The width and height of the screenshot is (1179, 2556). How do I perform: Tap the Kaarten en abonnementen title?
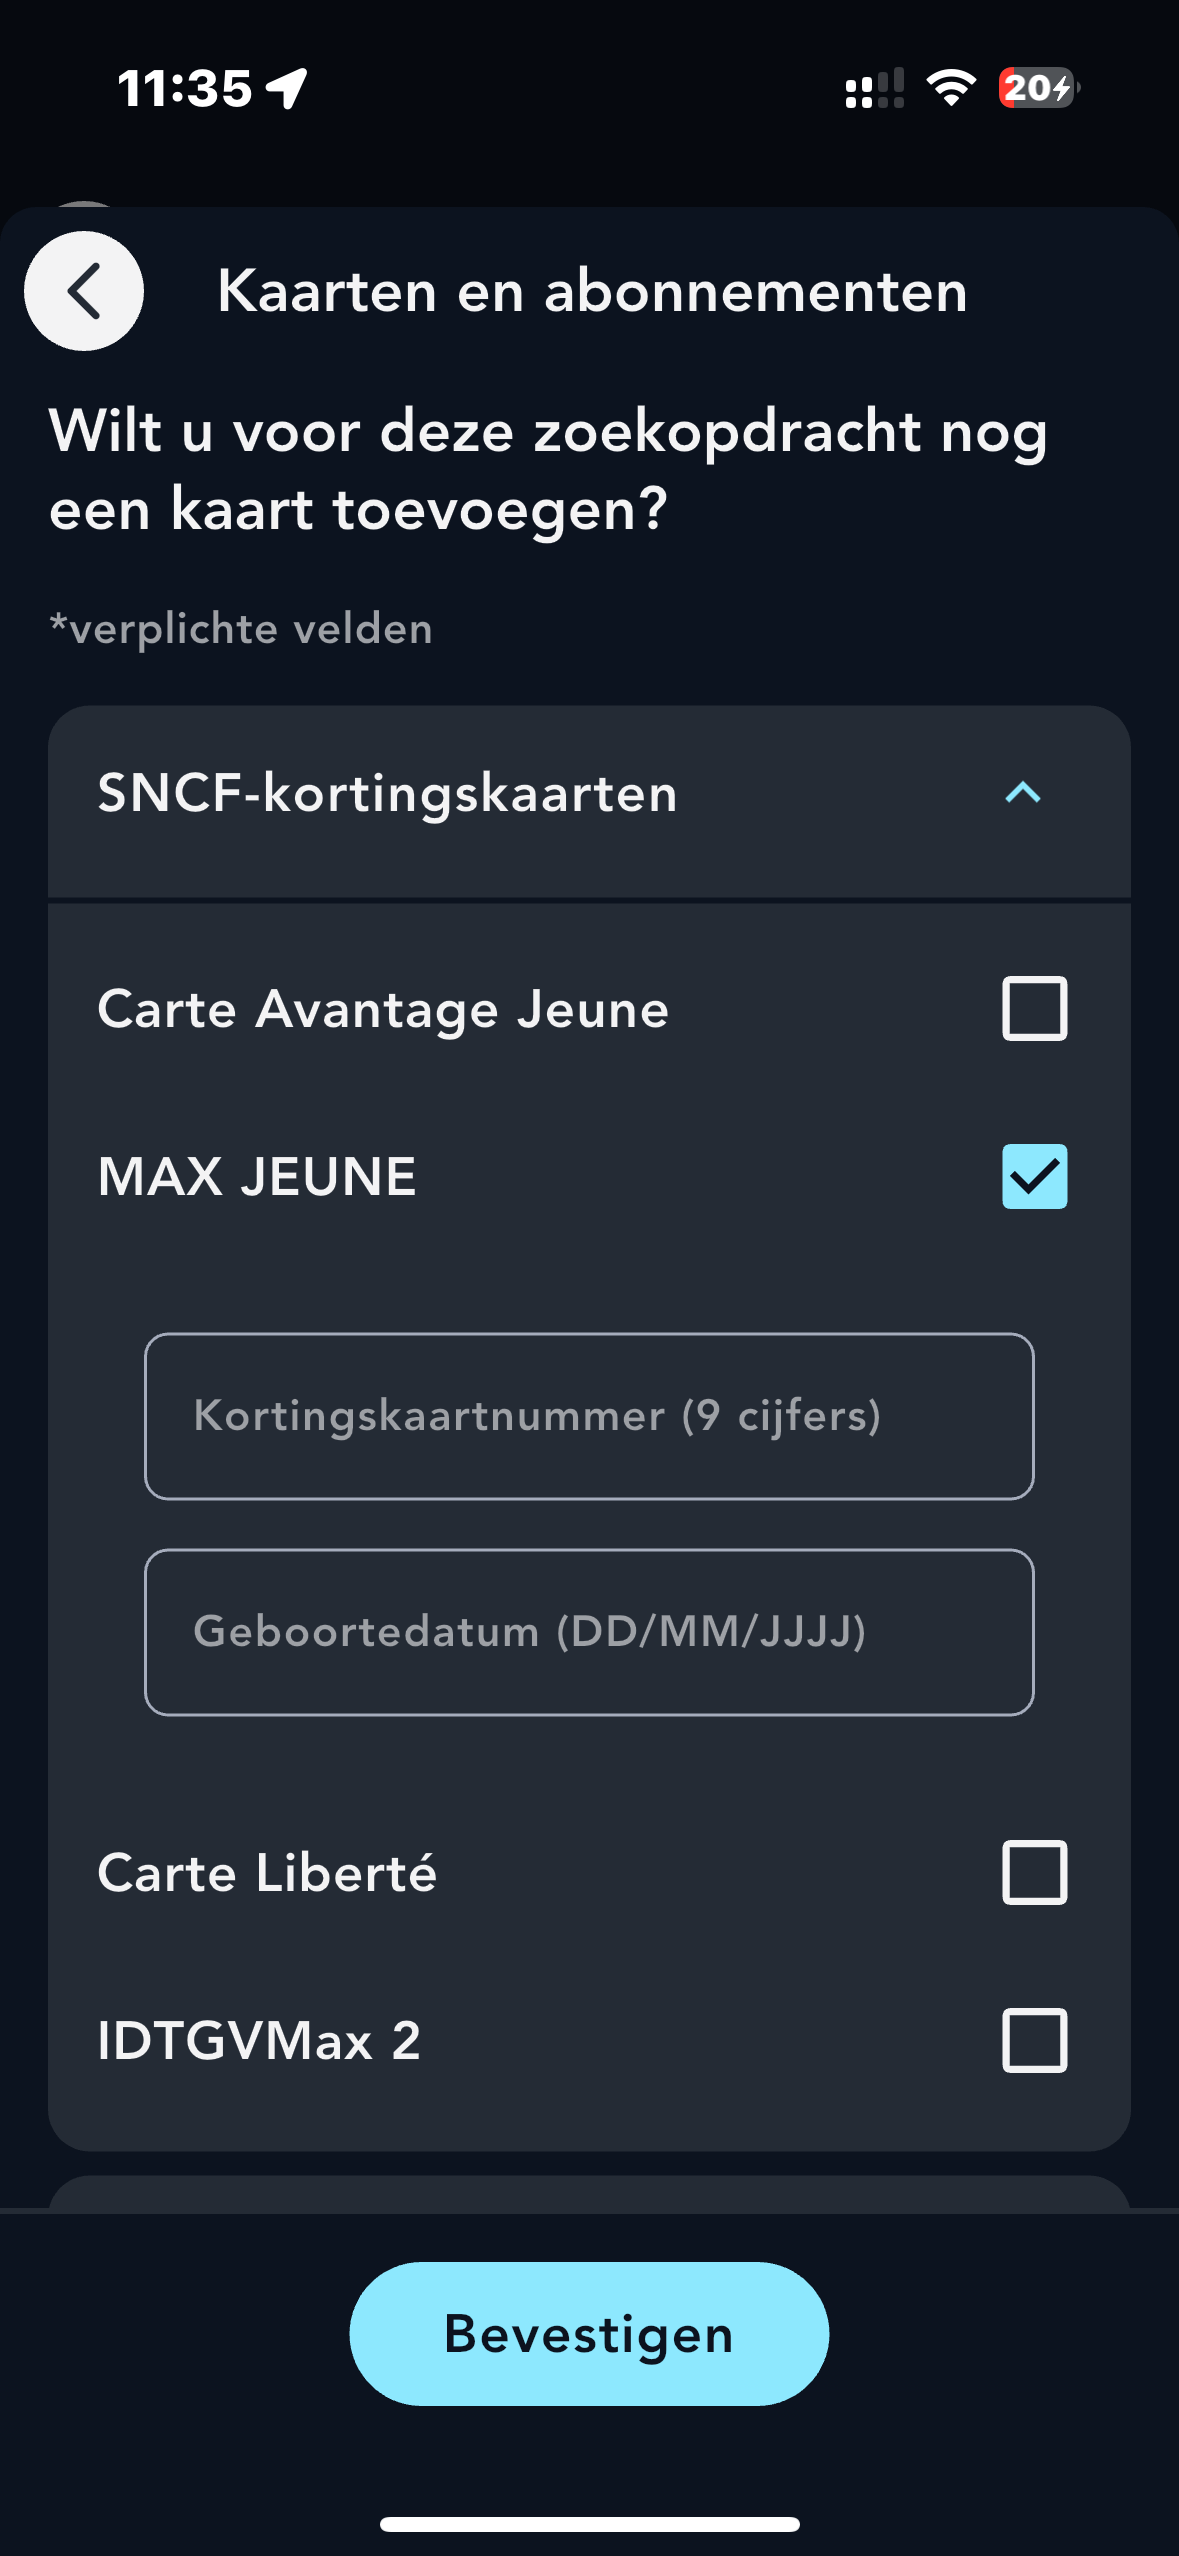(592, 291)
